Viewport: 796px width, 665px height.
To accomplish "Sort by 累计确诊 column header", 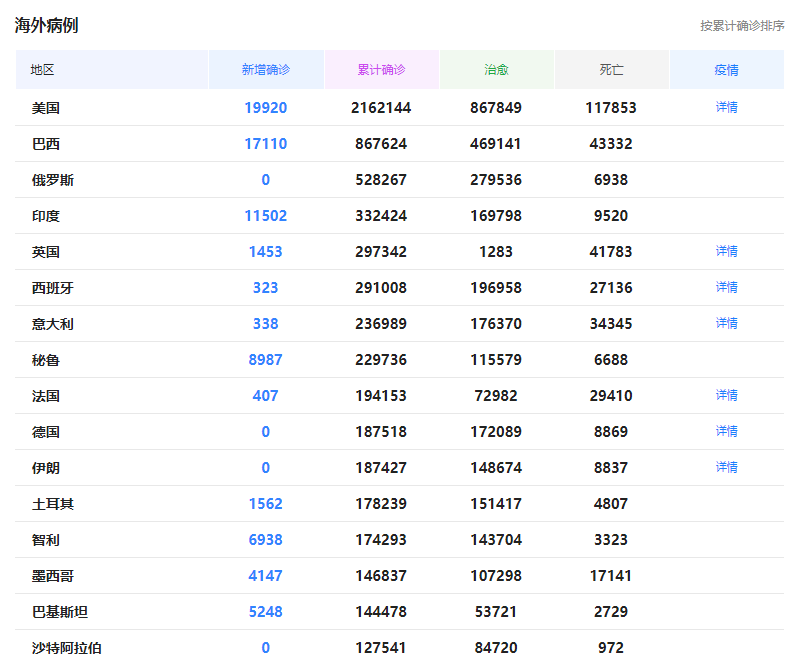I will point(382,70).
